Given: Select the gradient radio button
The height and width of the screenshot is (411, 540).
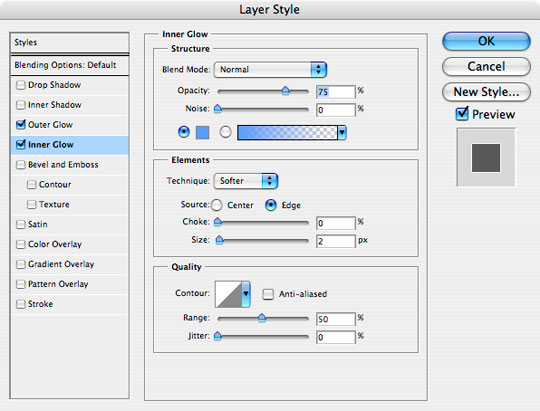Looking at the screenshot, I should [225, 132].
